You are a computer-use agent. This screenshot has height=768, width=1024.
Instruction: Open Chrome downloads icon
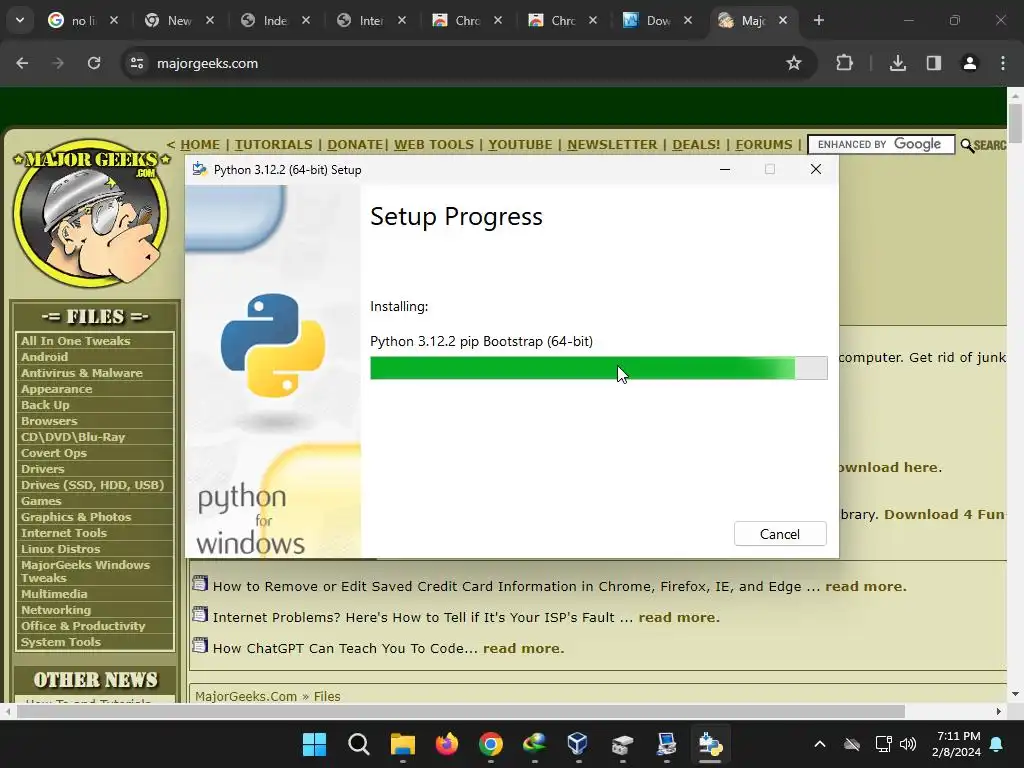[898, 63]
